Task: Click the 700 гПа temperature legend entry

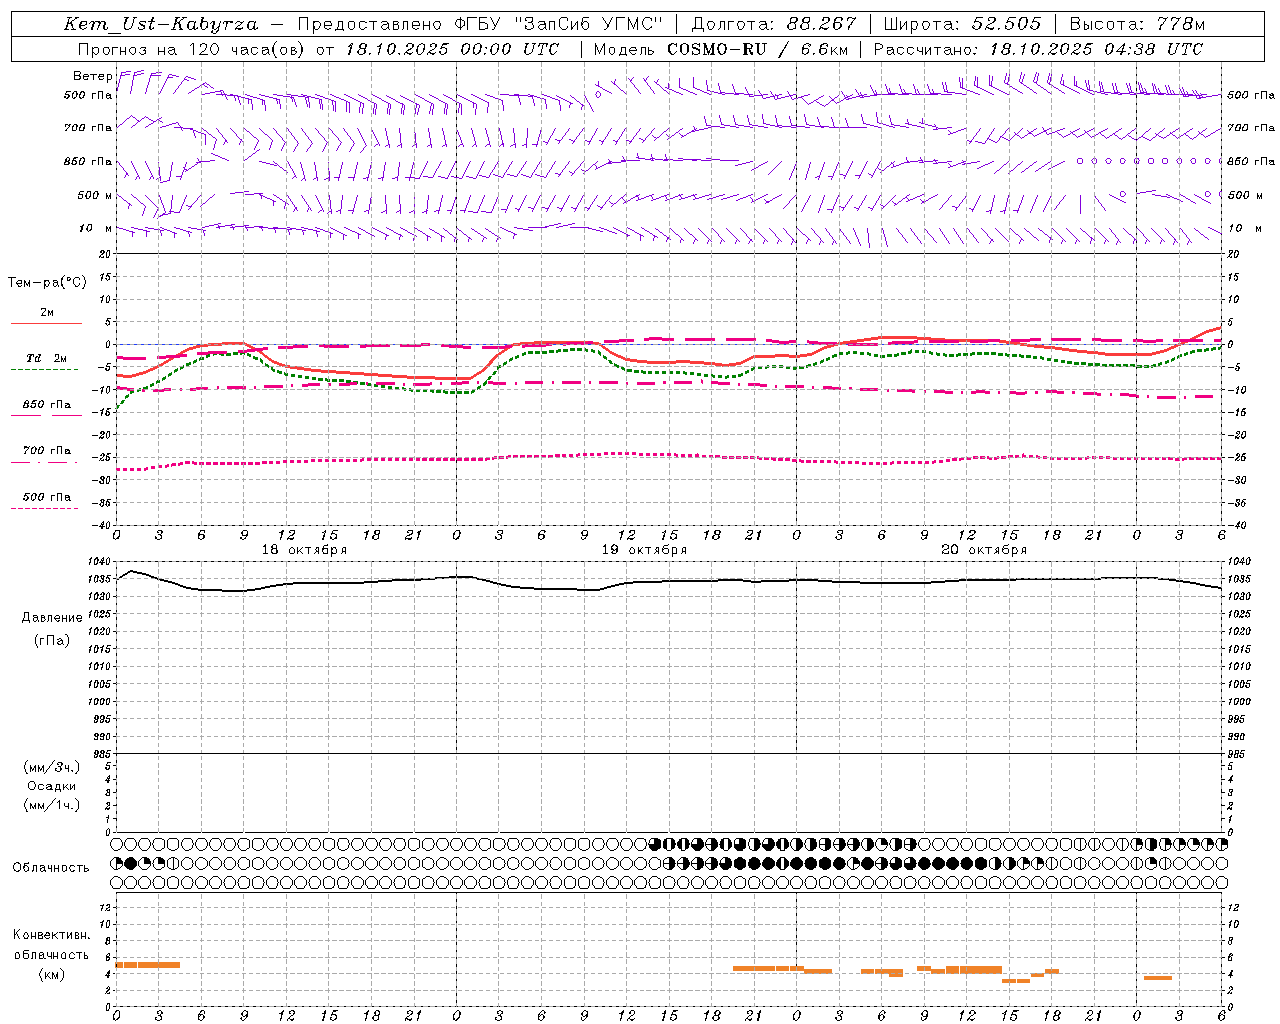Action: [47, 450]
